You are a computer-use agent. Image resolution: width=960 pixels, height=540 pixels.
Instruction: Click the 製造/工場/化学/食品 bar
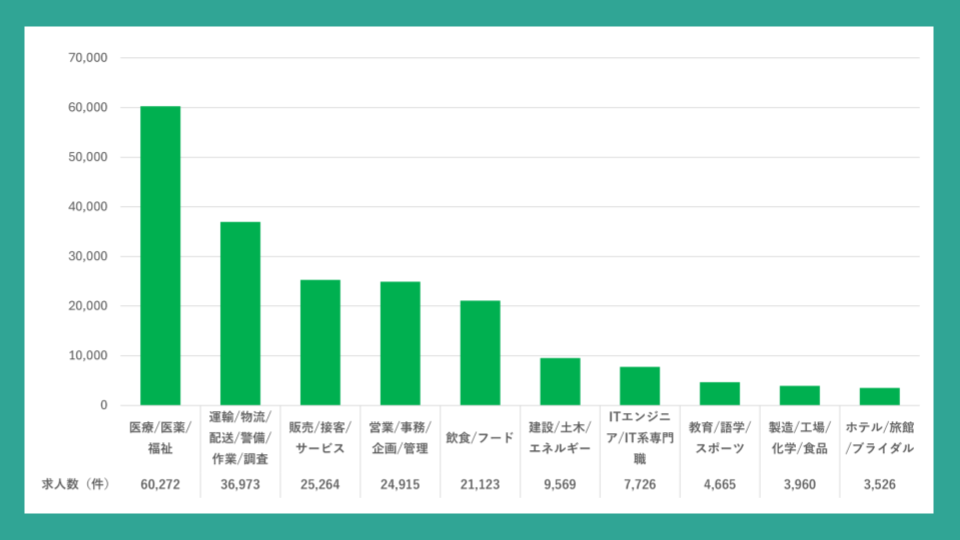pos(799,395)
